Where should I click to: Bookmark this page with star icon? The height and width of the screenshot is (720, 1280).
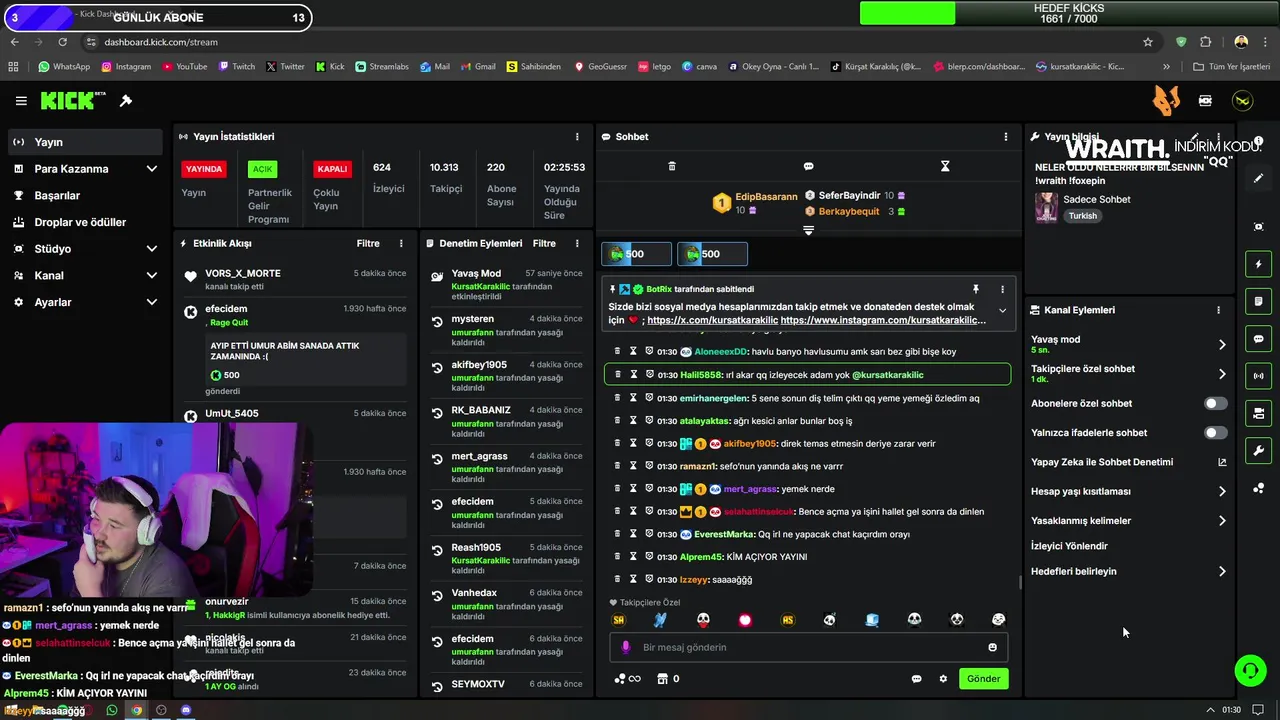[1148, 42]
